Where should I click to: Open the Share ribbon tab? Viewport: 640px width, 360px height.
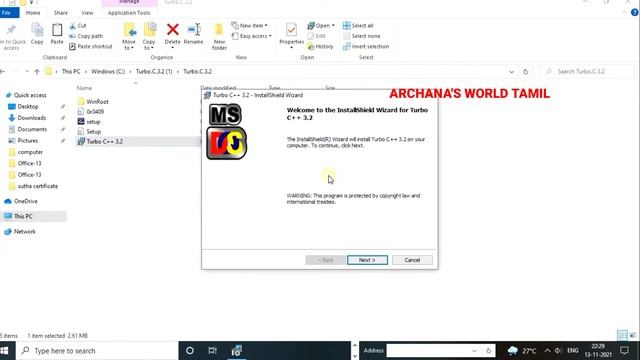tap(60, 13)
